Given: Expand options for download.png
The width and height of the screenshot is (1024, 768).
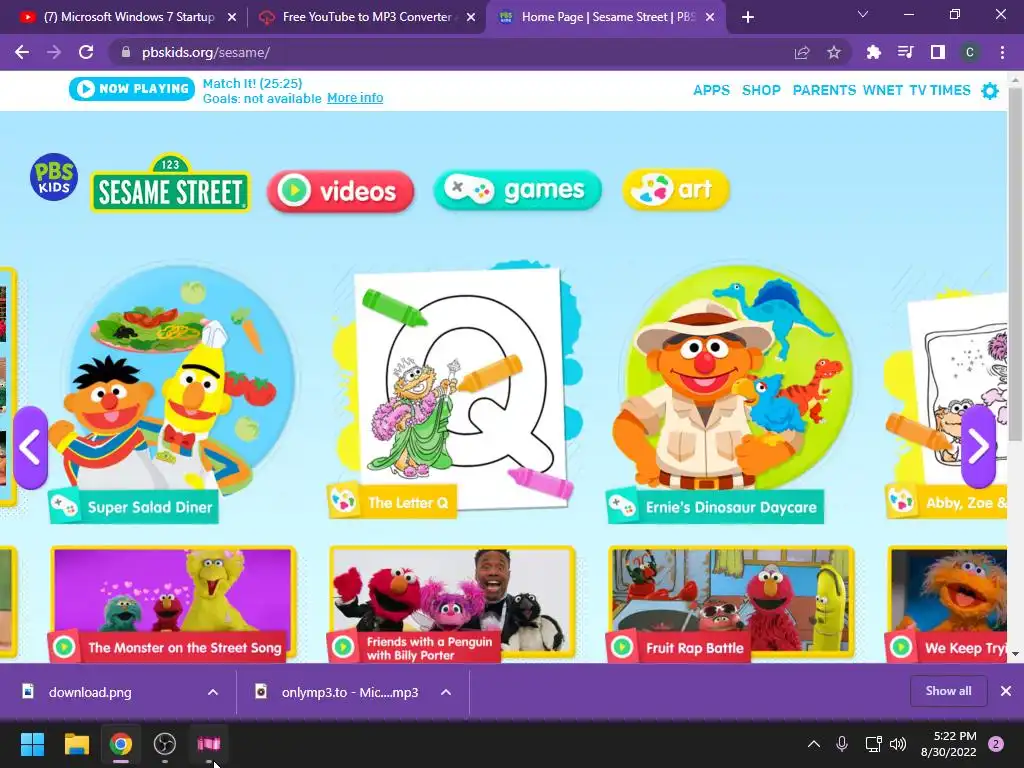Looking at the screenshot, I should pos(213,692).
